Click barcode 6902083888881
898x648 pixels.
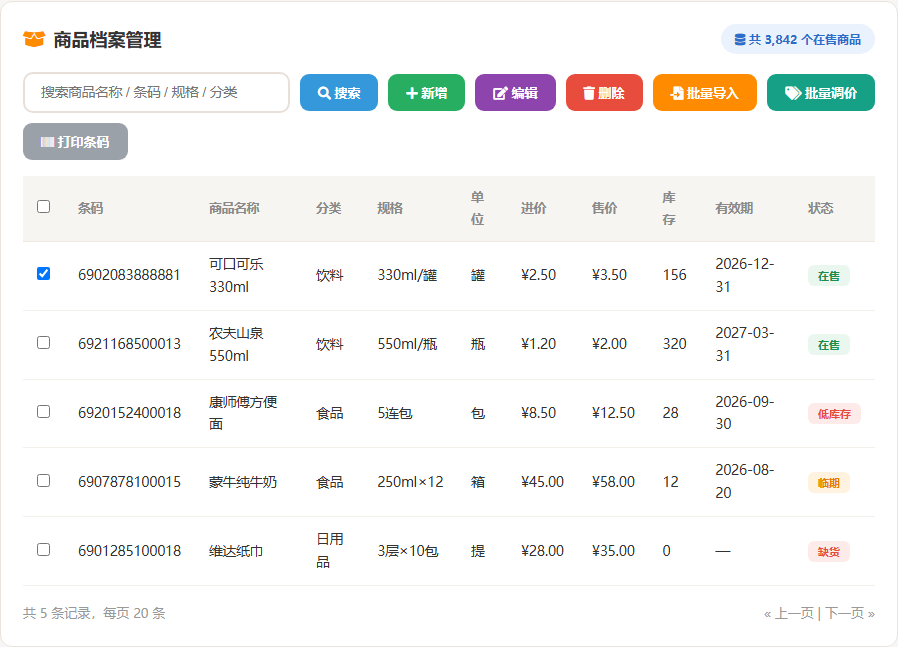[129, 275]
